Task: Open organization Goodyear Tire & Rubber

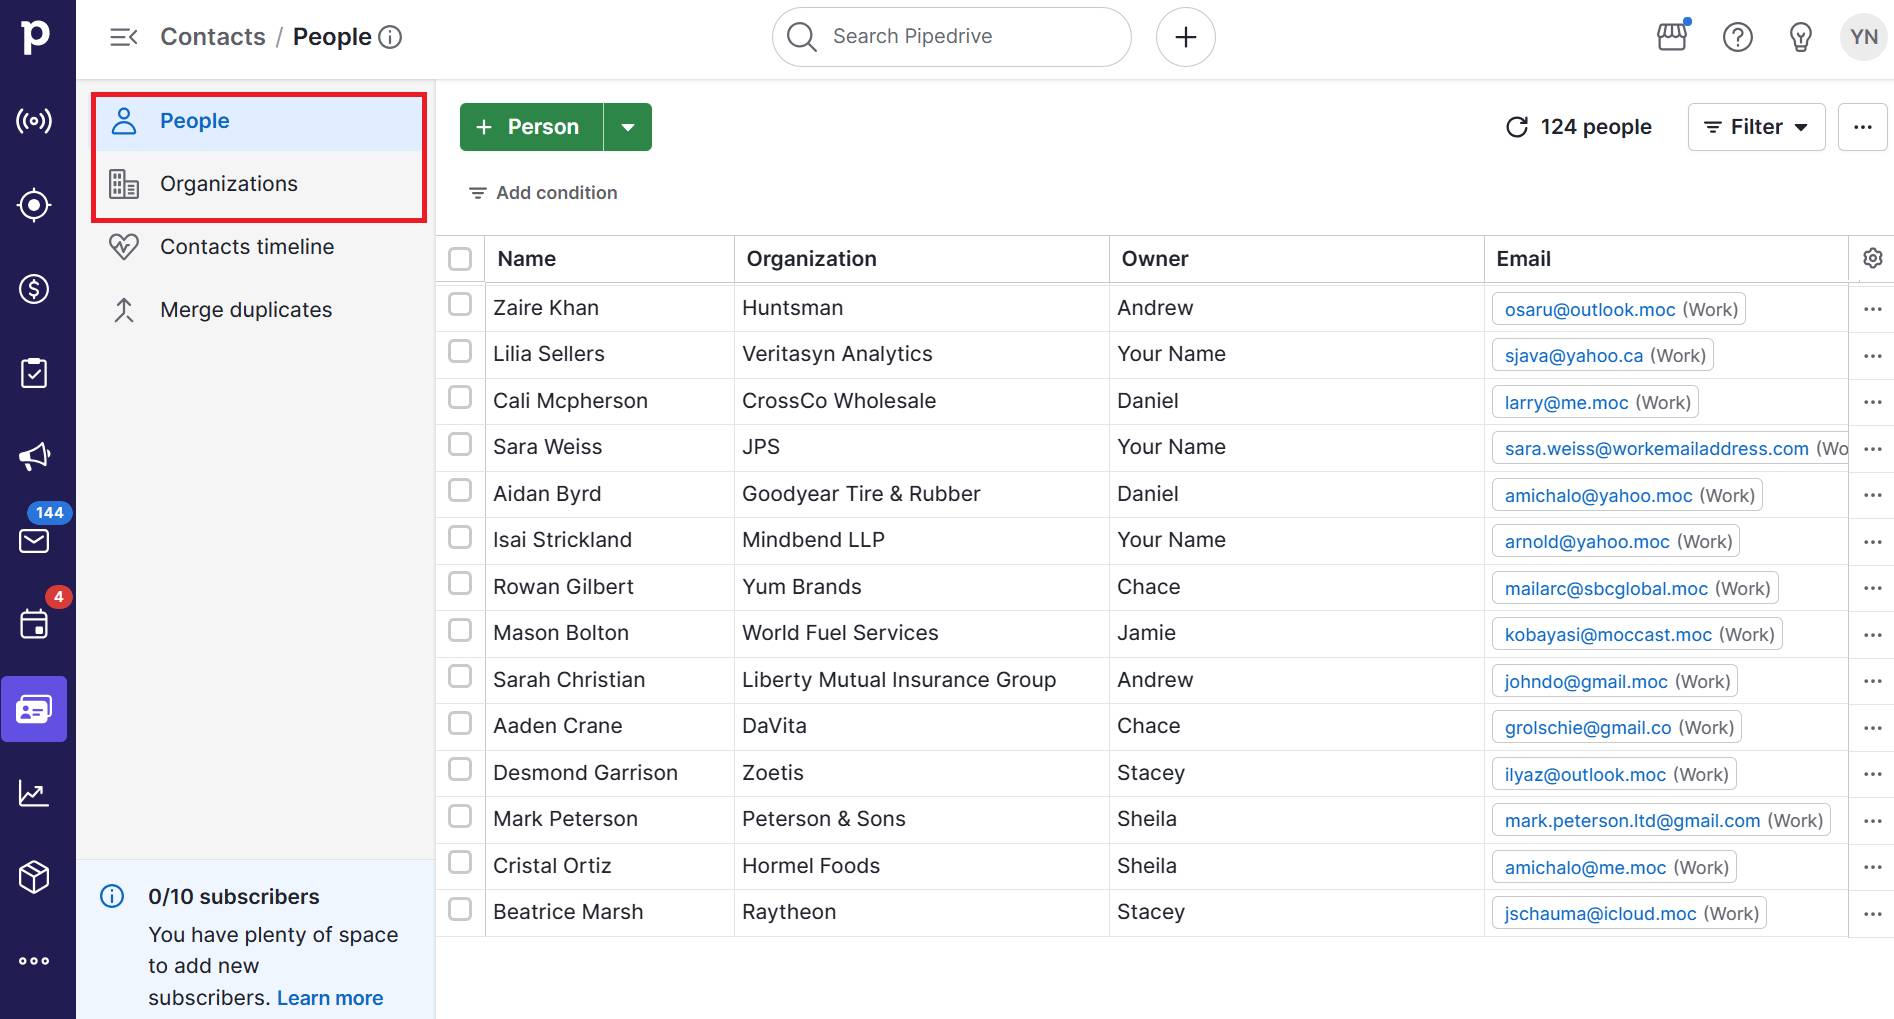Action: click(x=861, y=494)
